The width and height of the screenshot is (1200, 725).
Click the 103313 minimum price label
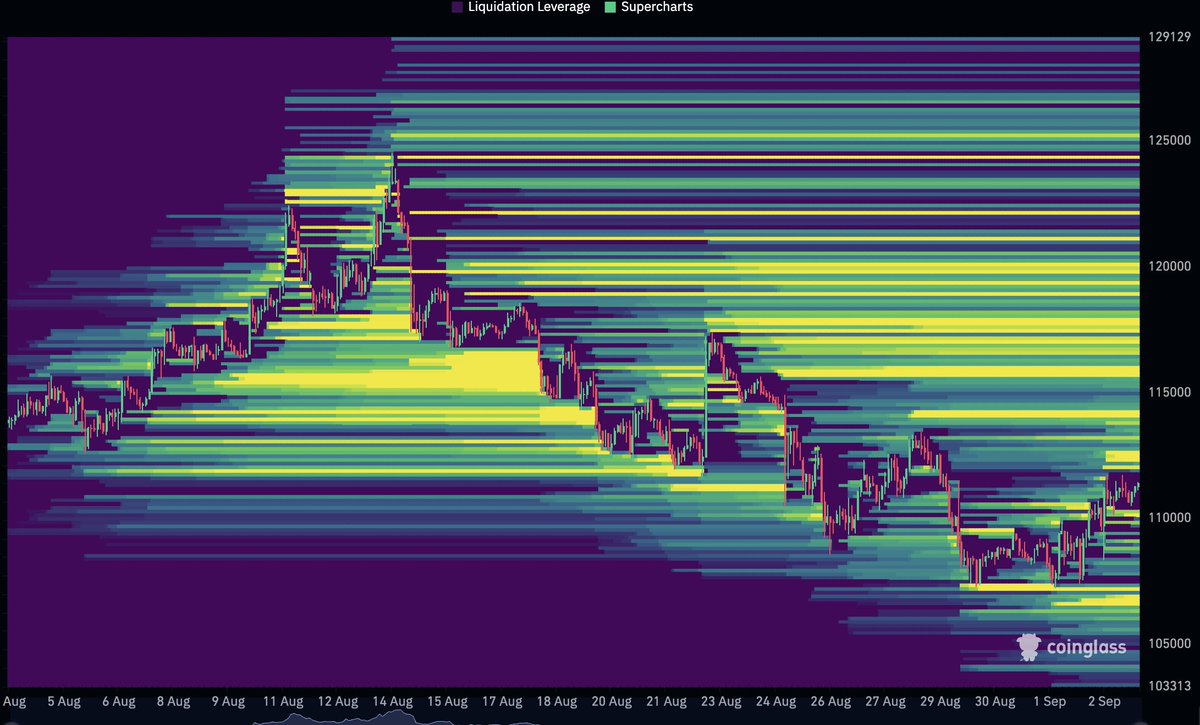1169,685
